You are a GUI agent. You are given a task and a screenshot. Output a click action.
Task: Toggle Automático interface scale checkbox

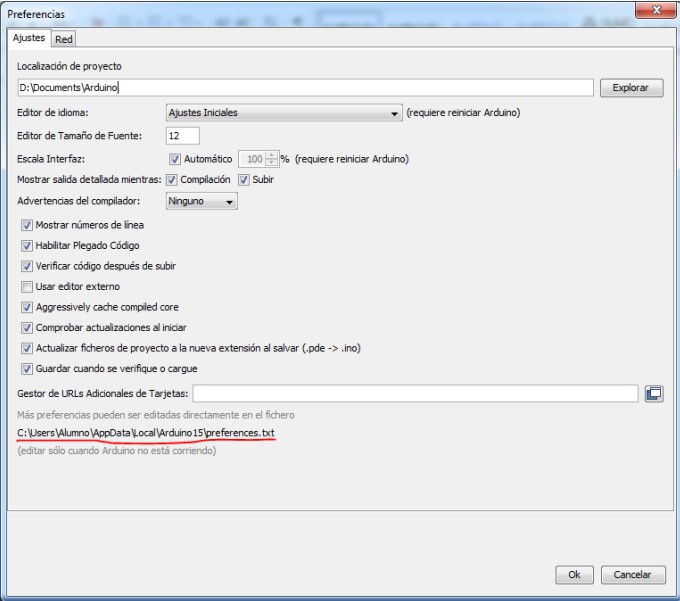point(174,159)
